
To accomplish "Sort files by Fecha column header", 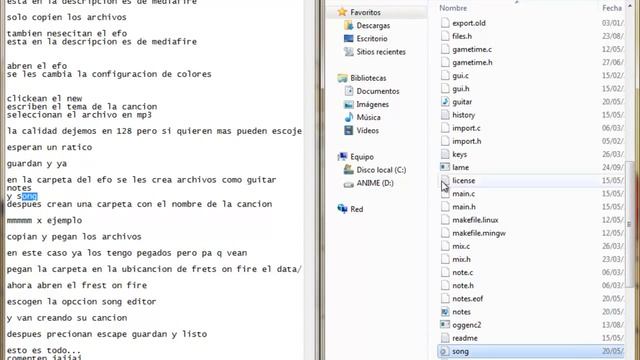I will tap(612, 8).
